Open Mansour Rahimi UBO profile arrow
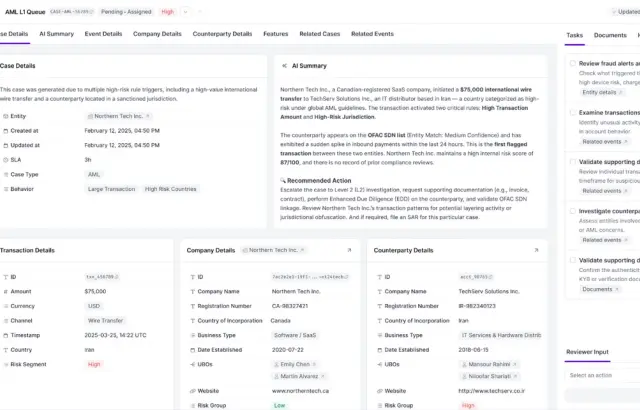Image resolution: width=640 pixels, height=410 pixels. click(x=515, y=364)
